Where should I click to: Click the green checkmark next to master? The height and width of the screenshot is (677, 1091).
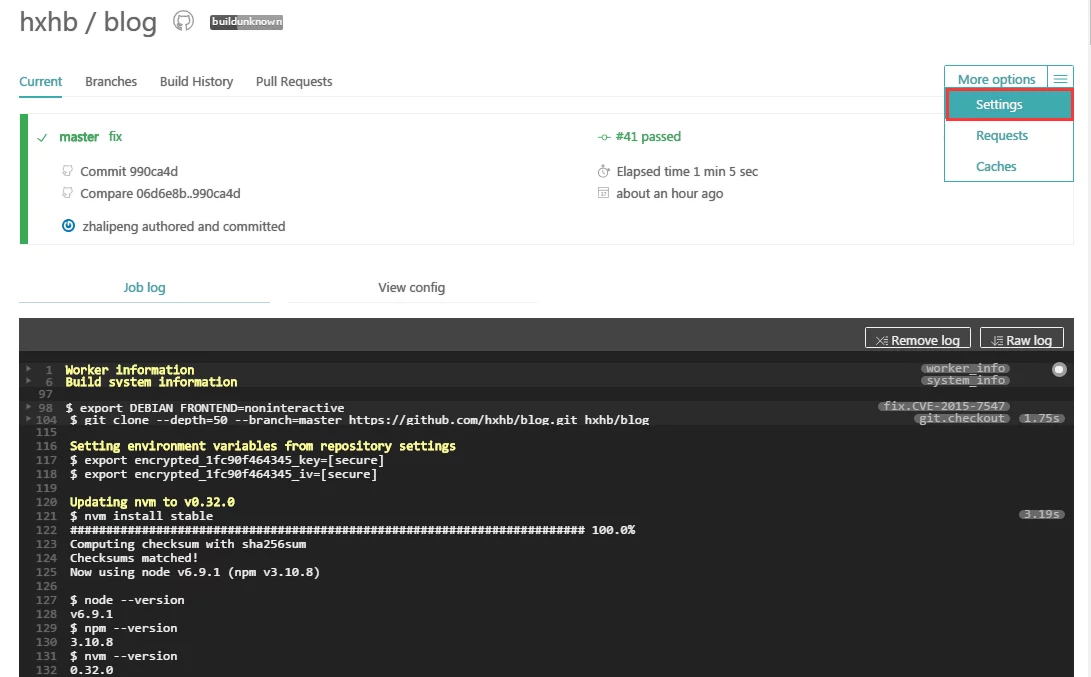pos(42,137)
